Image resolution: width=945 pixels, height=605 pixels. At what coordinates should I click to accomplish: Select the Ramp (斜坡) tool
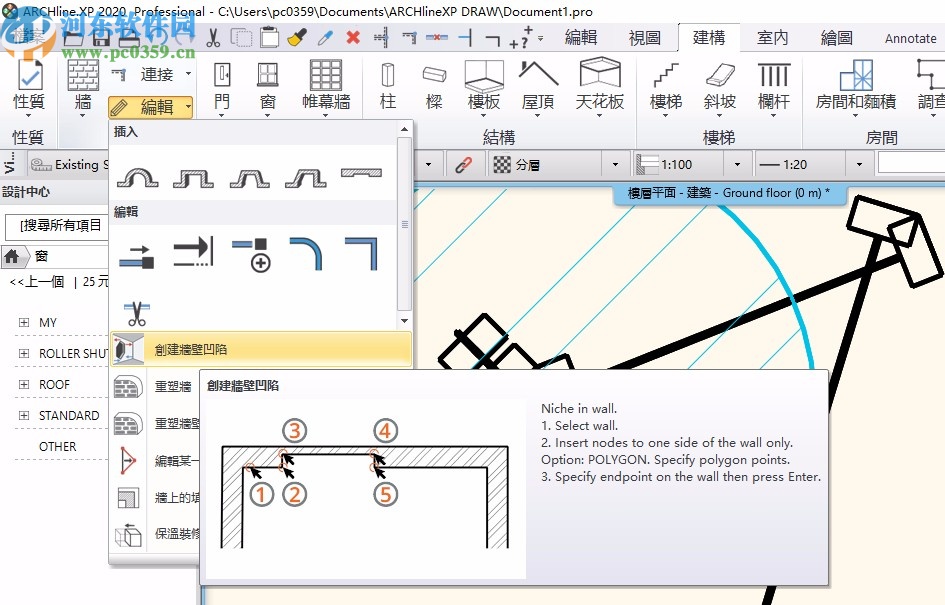[720, 89]
